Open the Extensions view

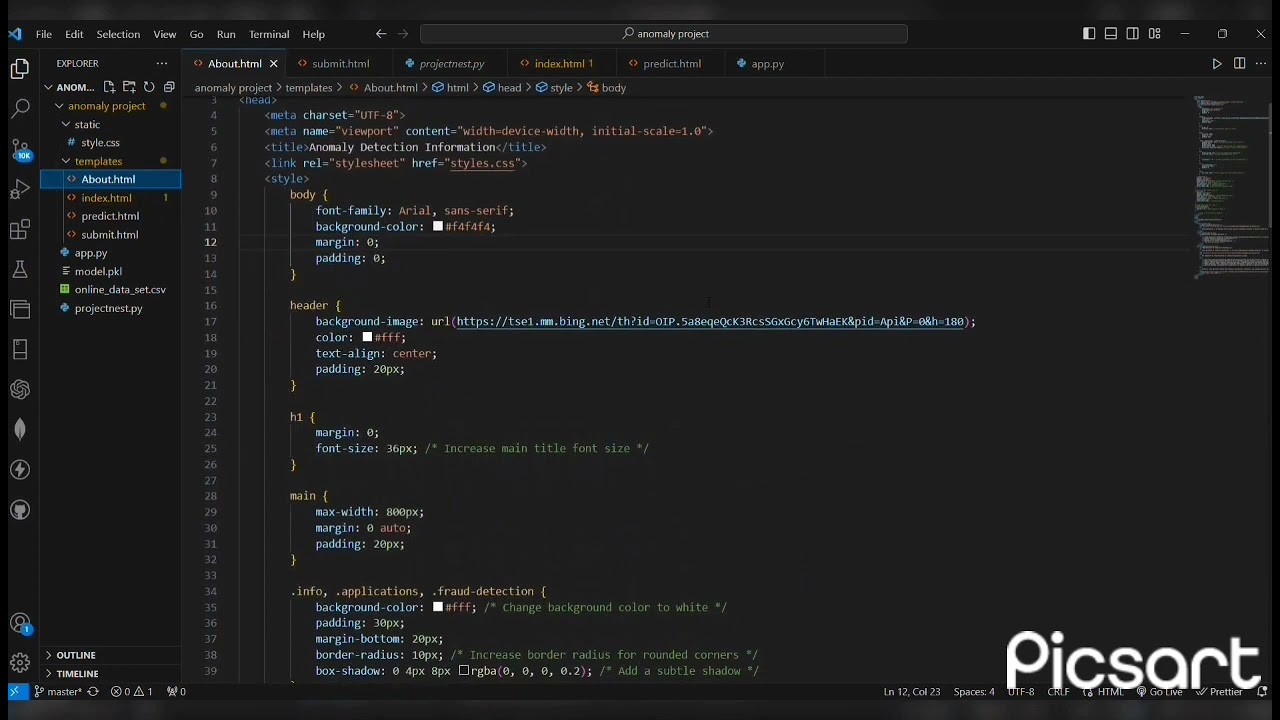(x=20, y=230)
